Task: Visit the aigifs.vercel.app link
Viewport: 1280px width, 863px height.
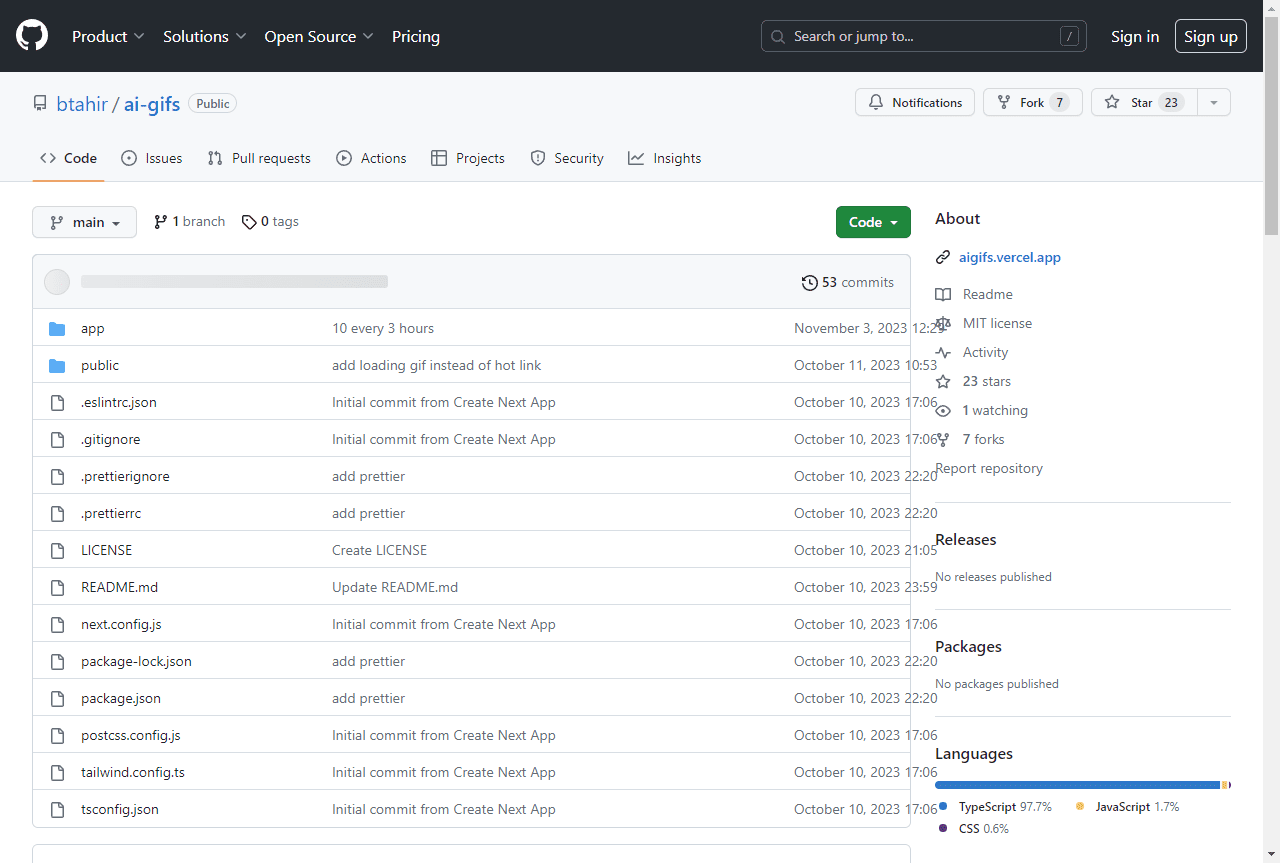Action: 1009,257
